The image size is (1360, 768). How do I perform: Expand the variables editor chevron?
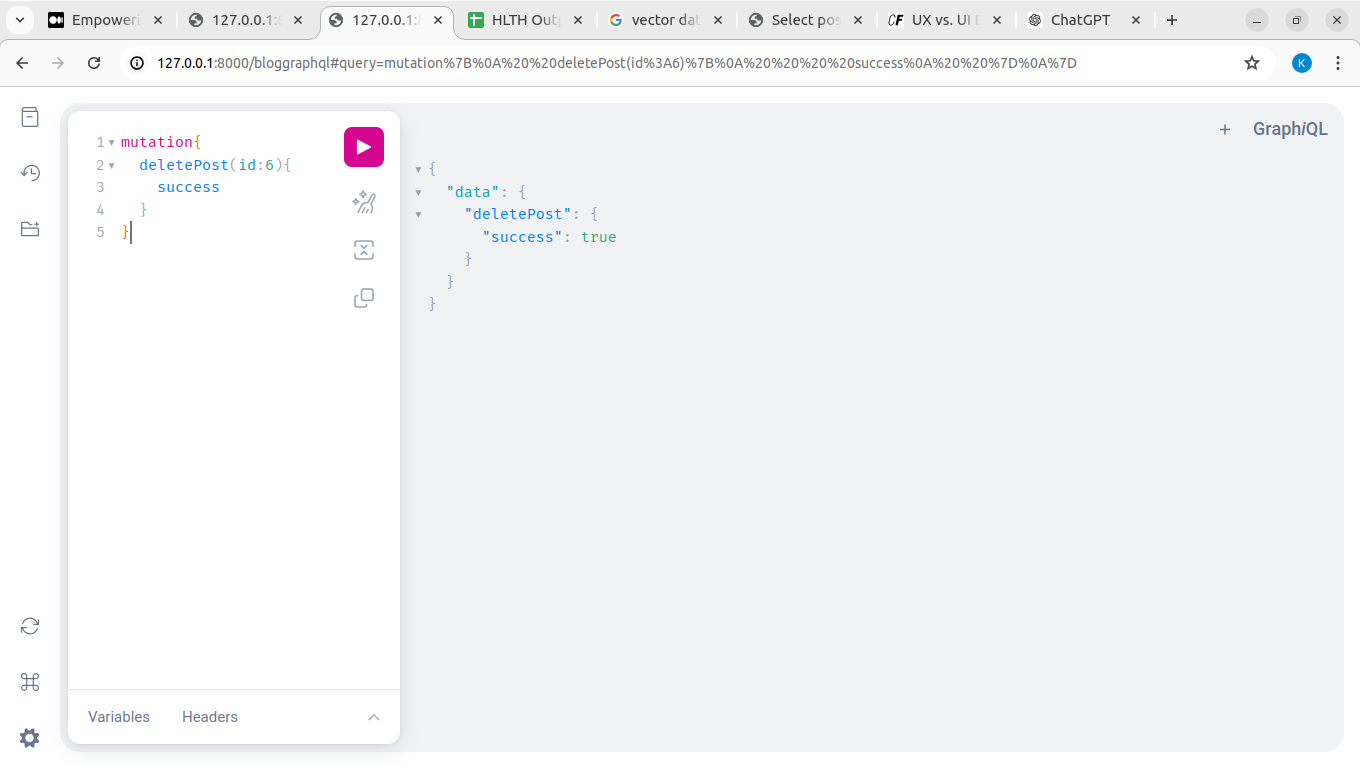point(374,717)
